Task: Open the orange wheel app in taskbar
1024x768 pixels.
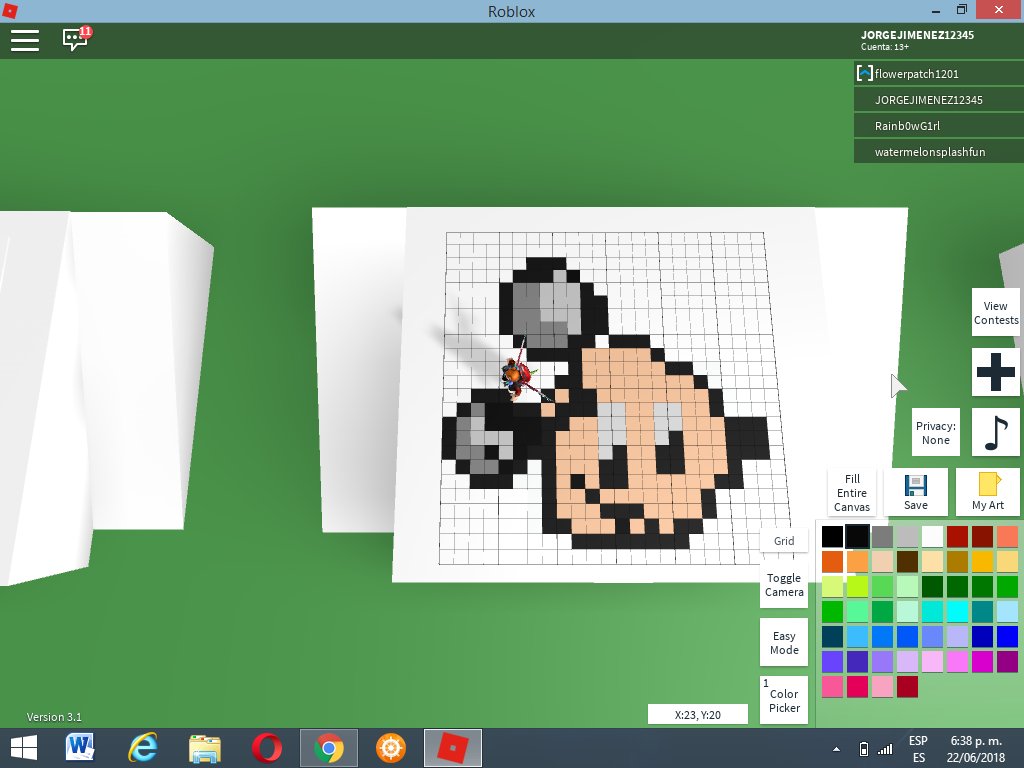Action: [x=391, y=748]
